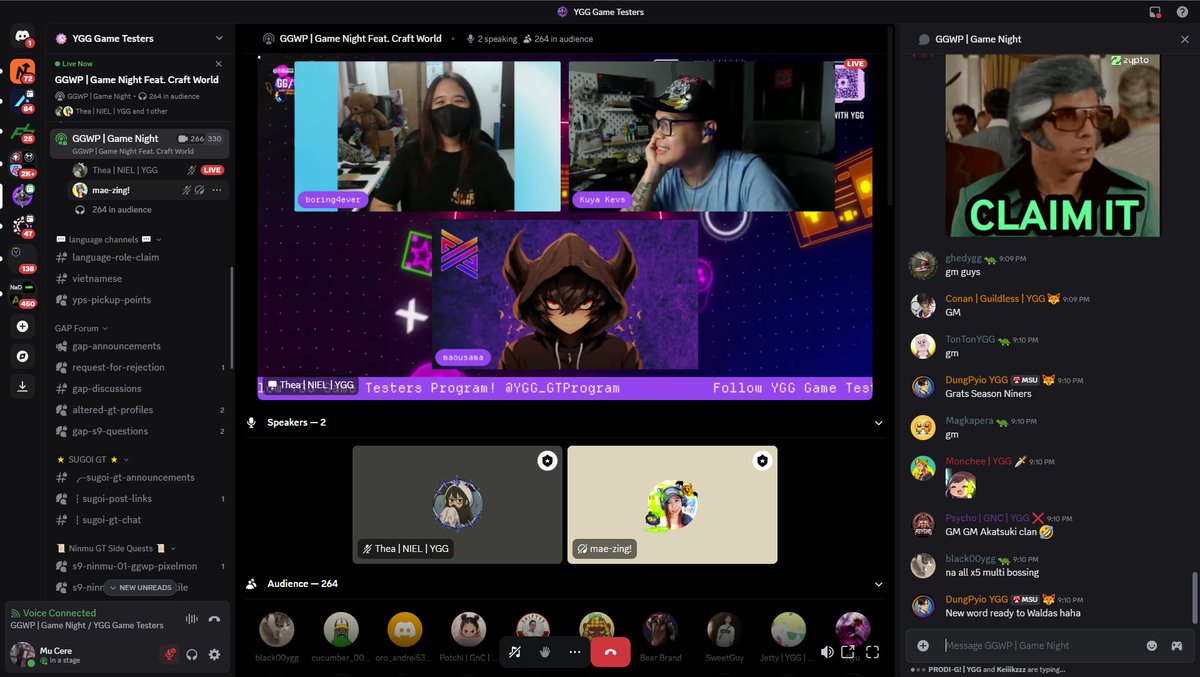This screenshot has width=1200, height=677.
Task: Open noise suppression waveform icon
Action: tap(192, 619)
